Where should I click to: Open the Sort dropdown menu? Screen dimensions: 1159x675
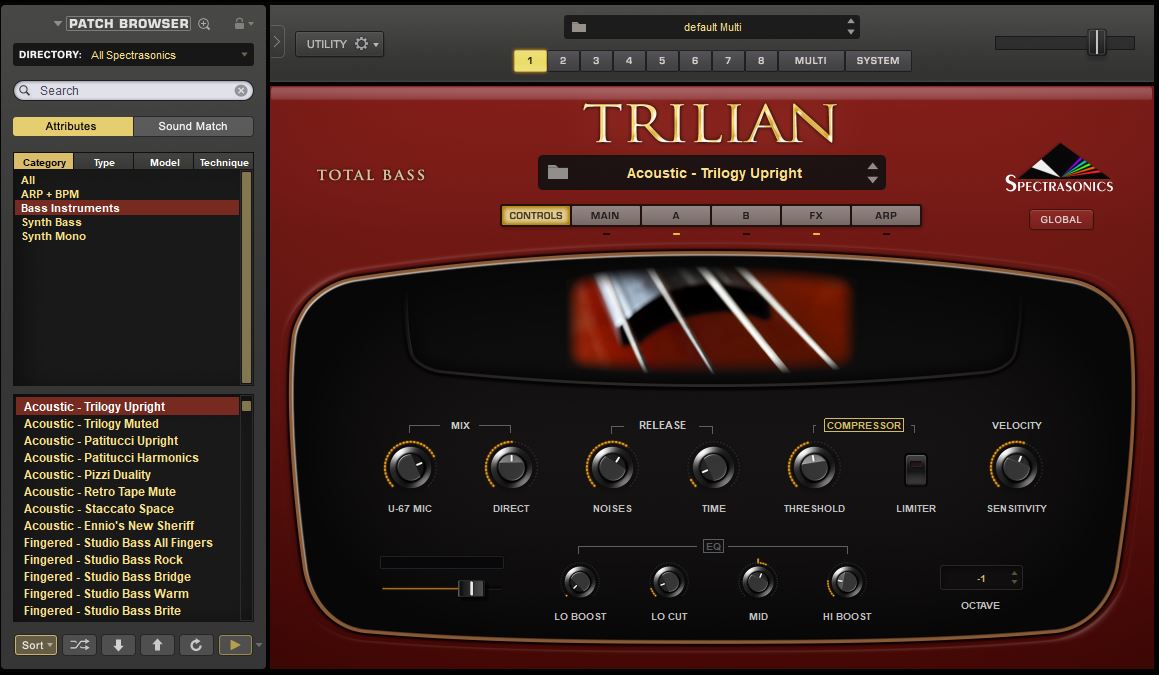tap(36, 645)
